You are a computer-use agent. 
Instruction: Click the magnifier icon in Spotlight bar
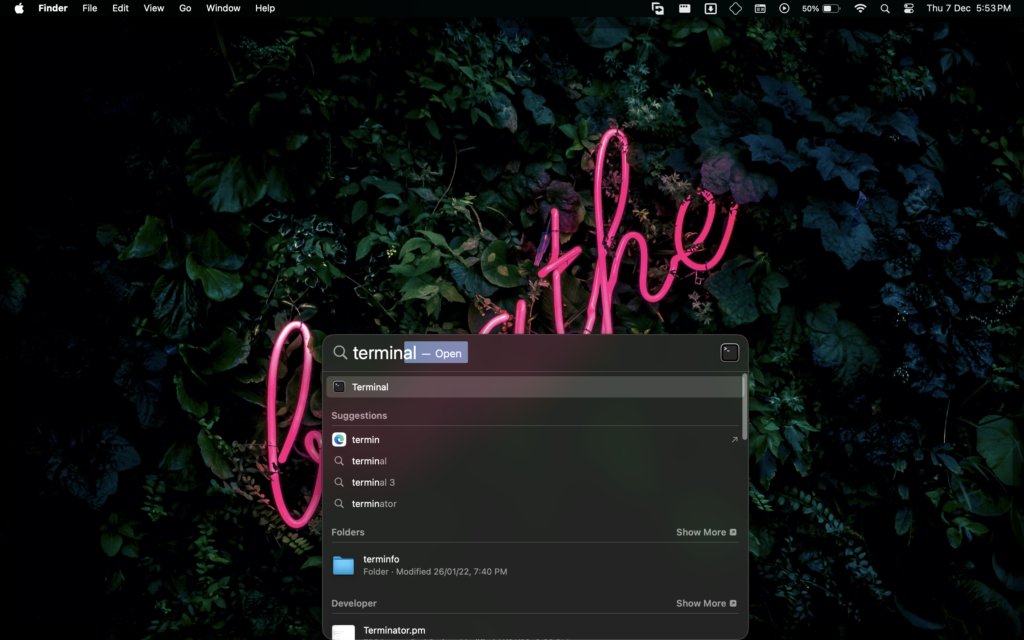pyautogui.click(x=340, y=353)
